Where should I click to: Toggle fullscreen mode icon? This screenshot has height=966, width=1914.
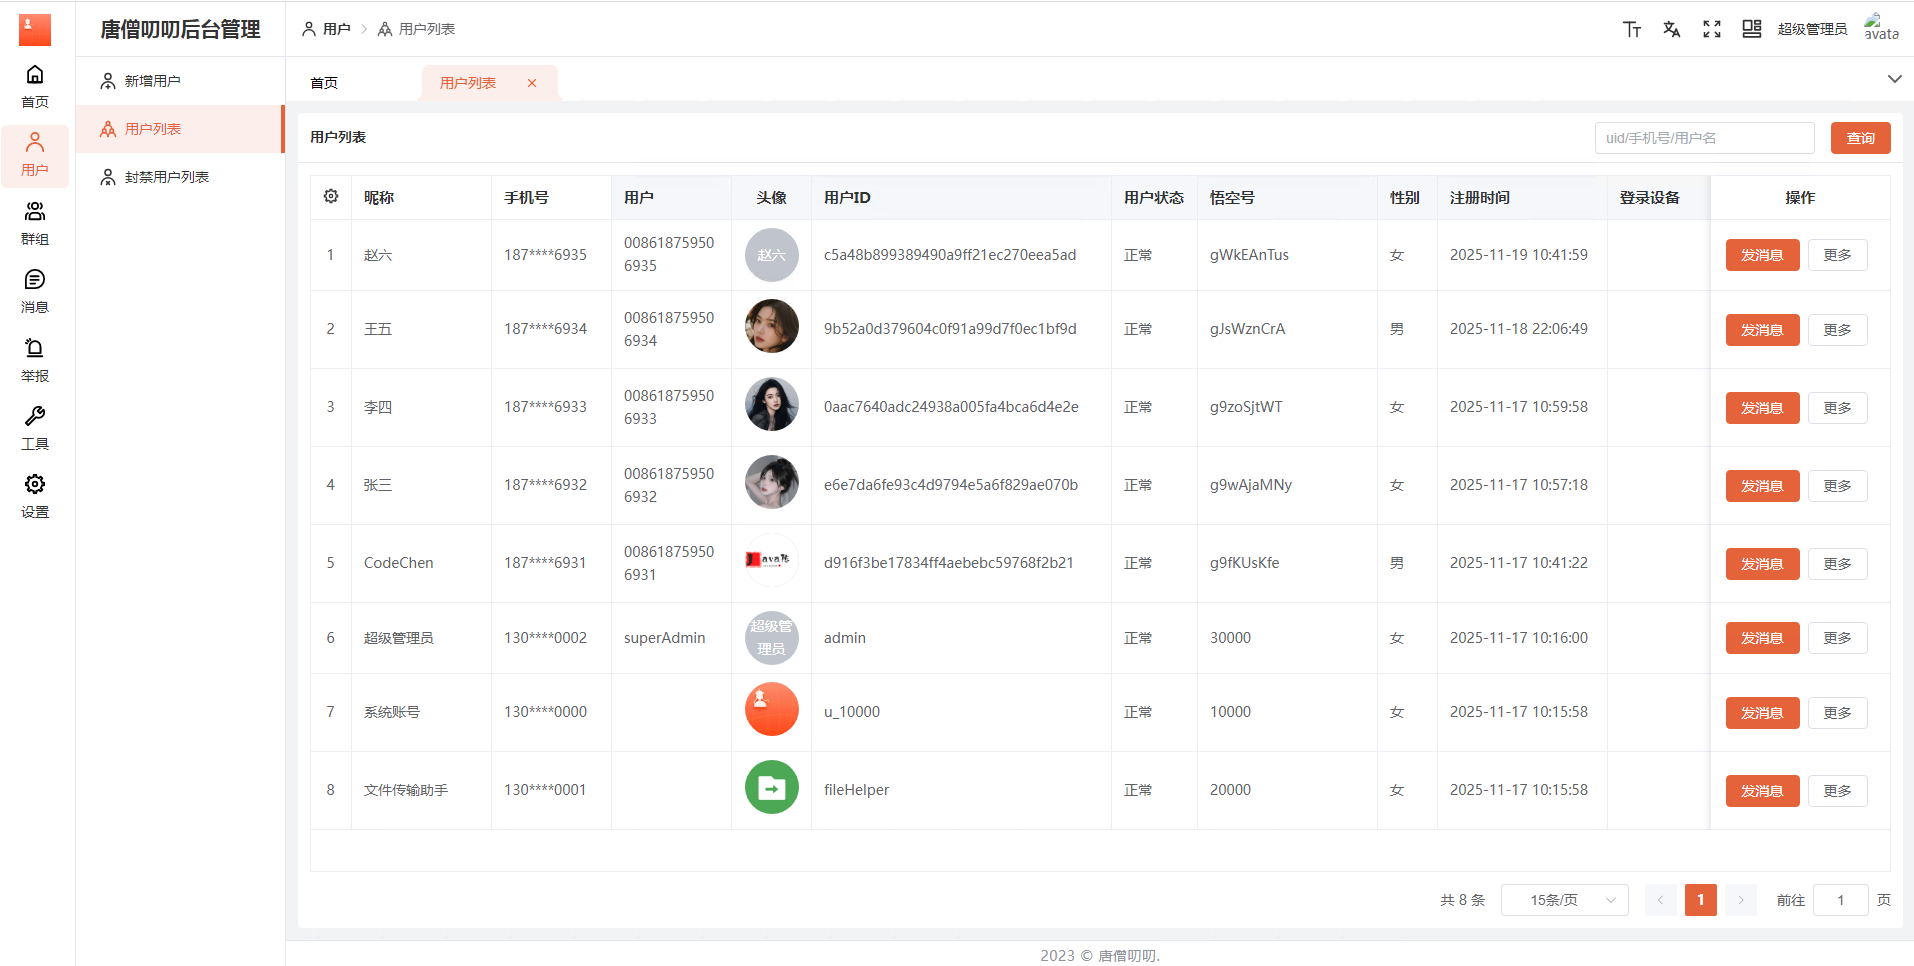[1711, 29]
